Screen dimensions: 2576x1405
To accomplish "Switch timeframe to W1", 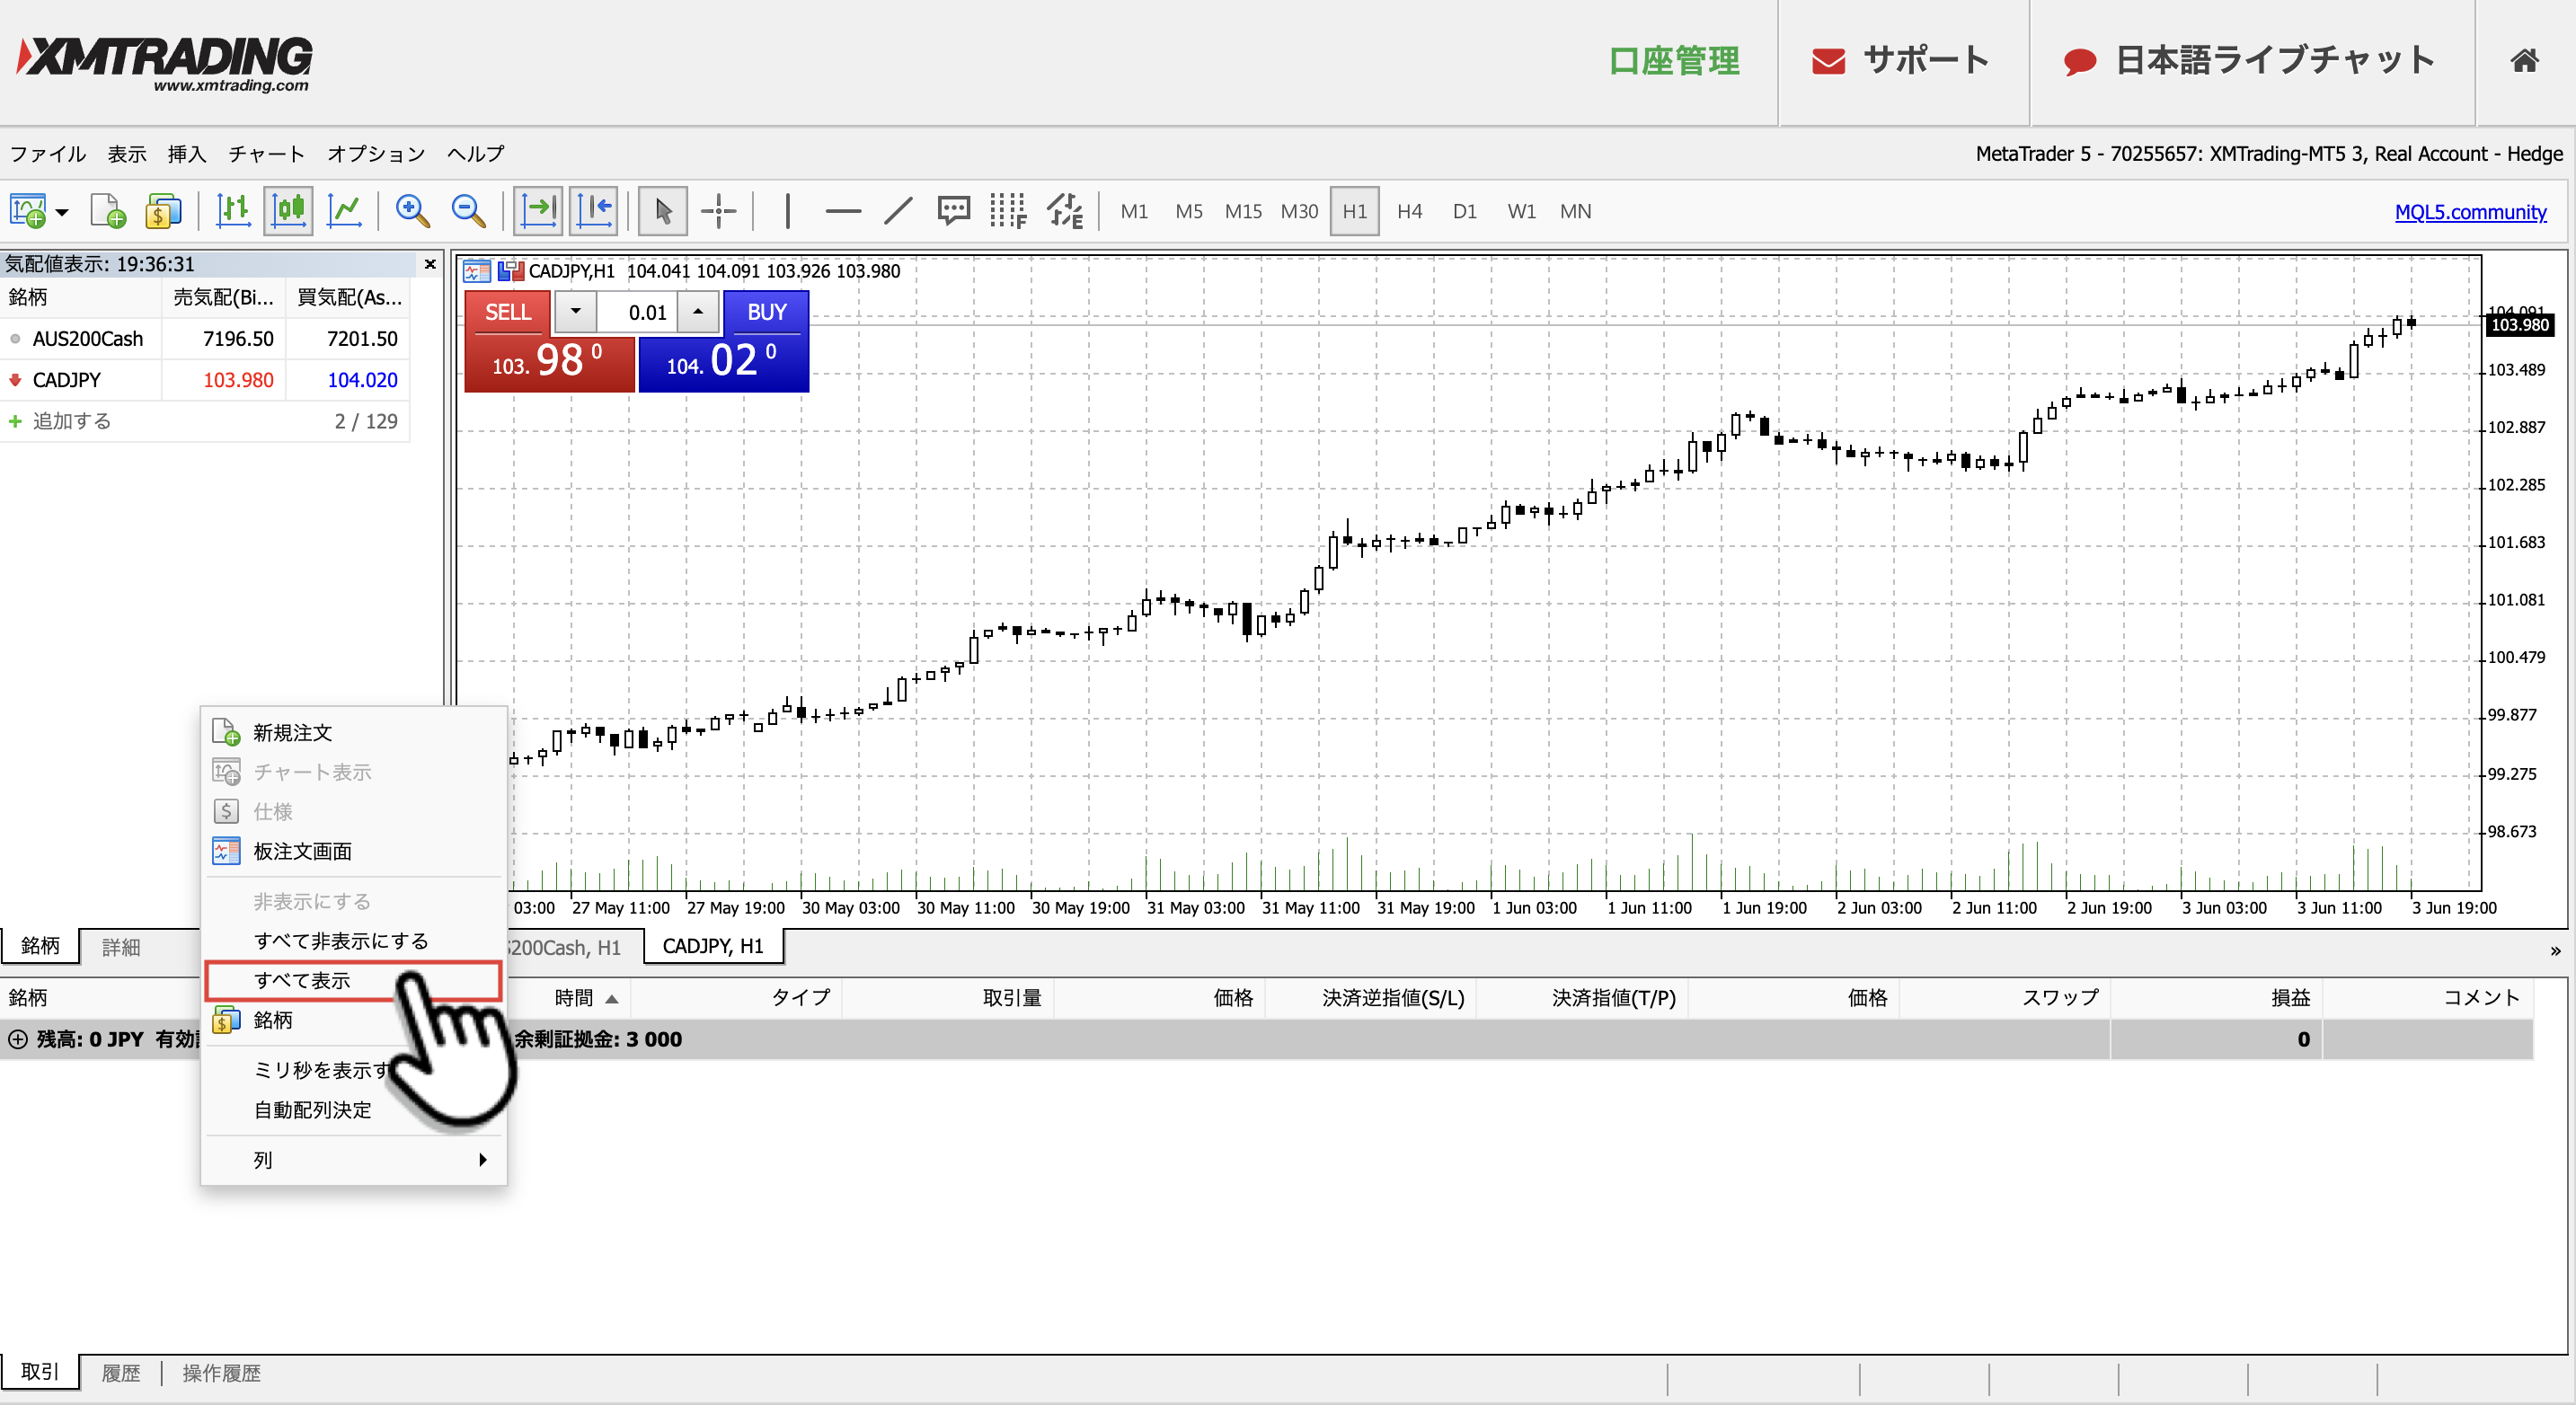I will tap(1521, 211).
